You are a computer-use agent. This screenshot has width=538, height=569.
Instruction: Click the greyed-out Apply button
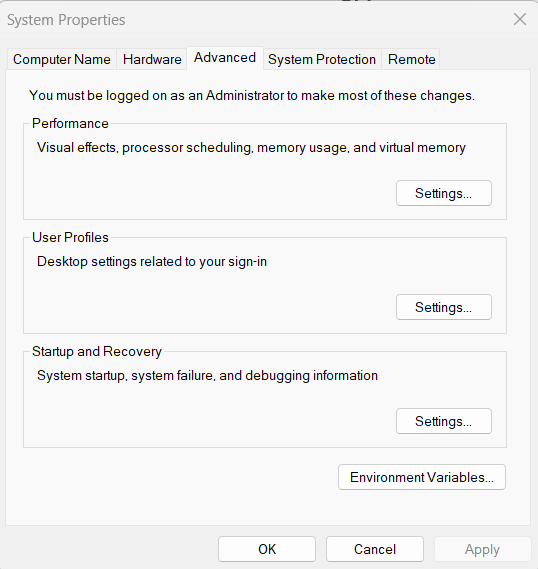482,549
